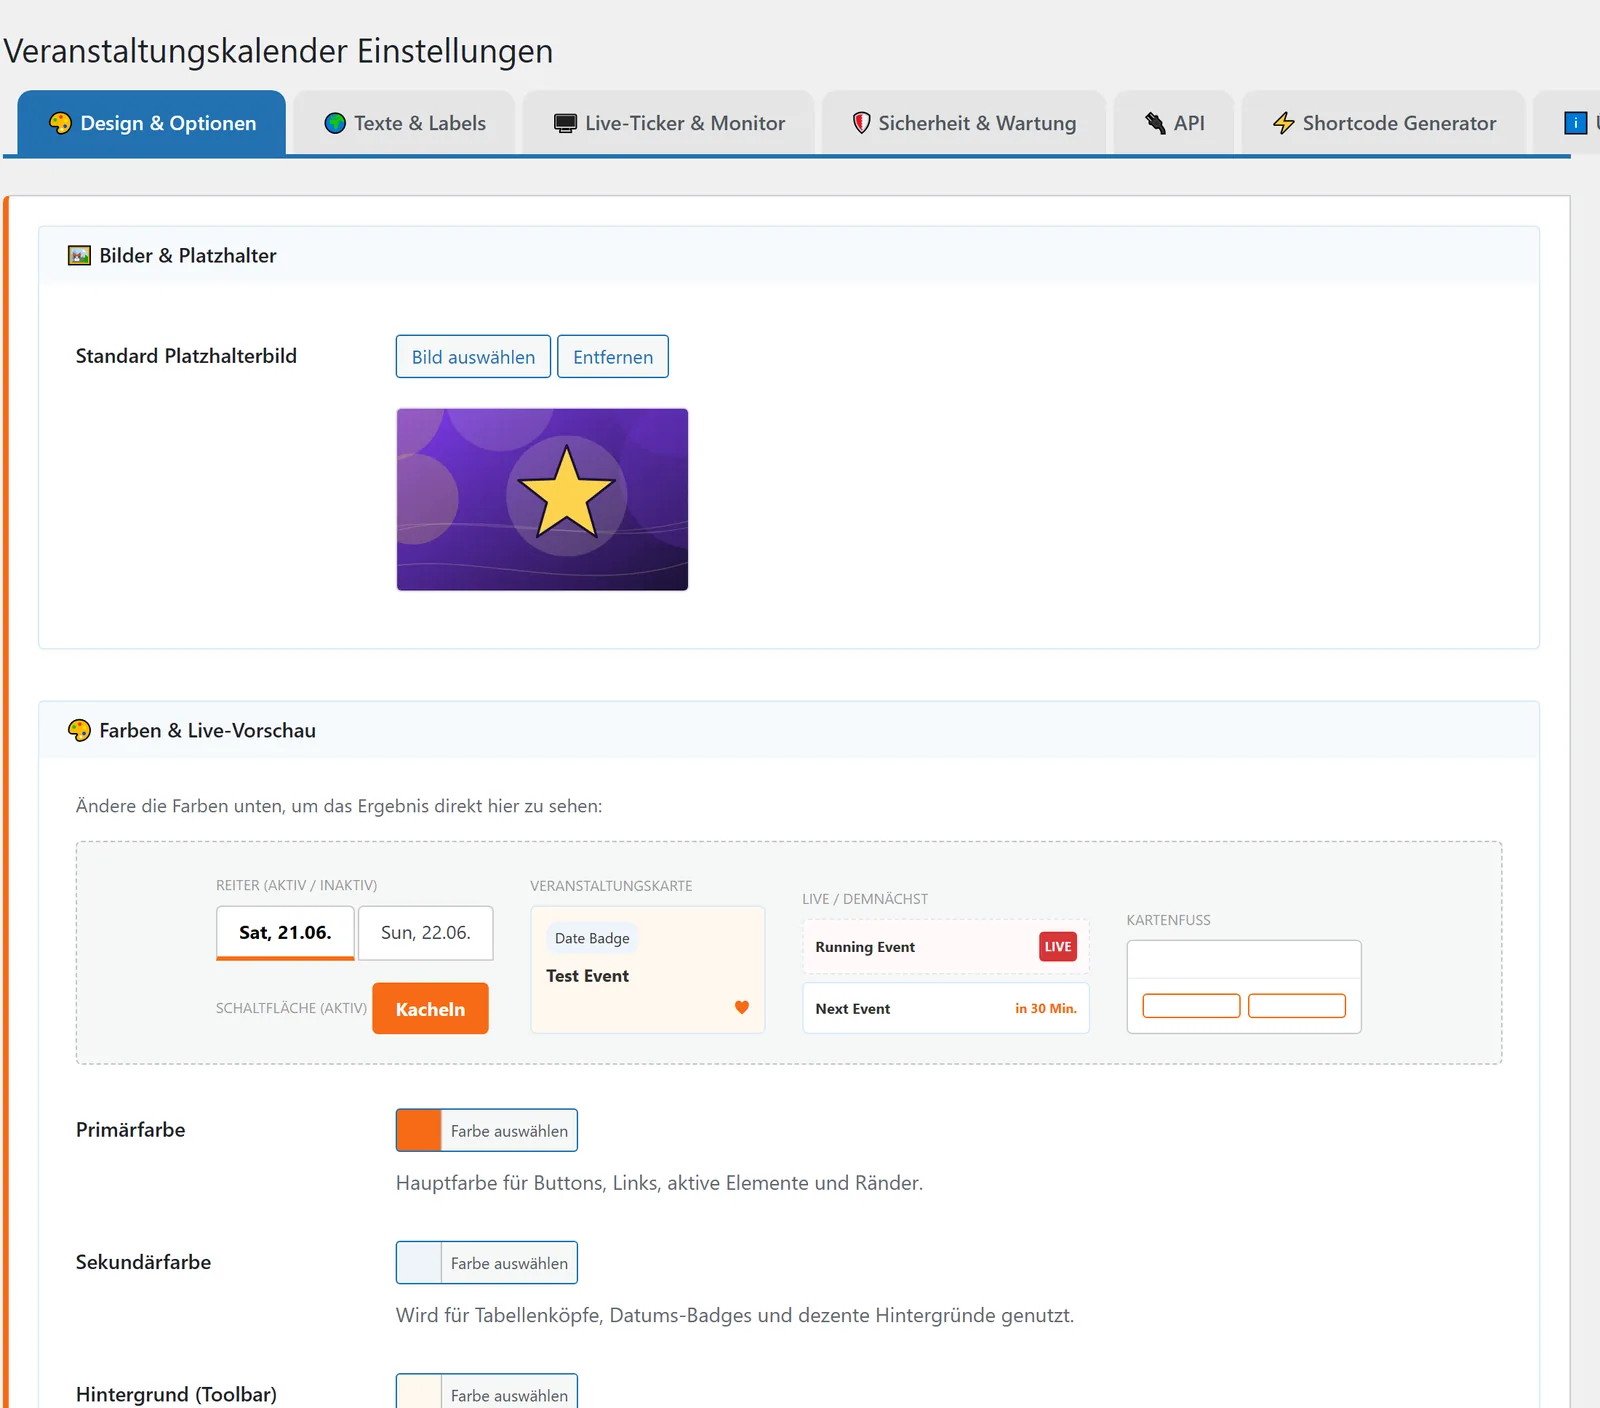Click the Date Badge in preview card
Image resolution: width=1600 pixels, height=1408 pixels.
(x=592, y=938)
